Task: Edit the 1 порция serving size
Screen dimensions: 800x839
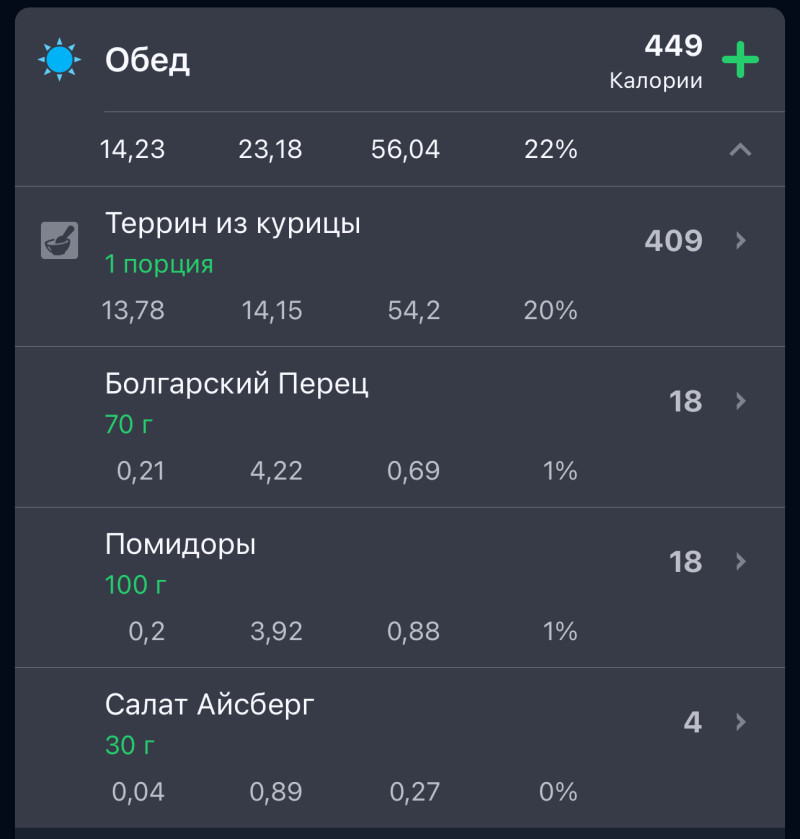Action: 159,265
